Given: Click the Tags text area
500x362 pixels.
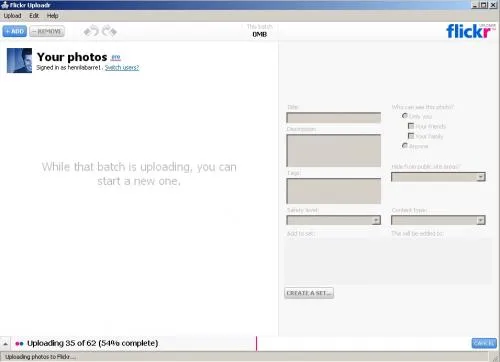Looking at the screenshot, I should click(x=333, y=191).
